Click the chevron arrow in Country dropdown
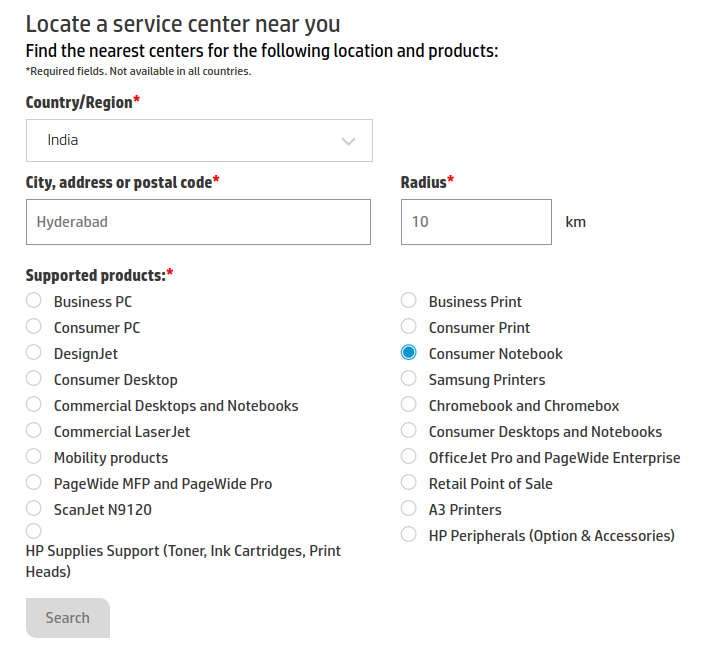This screenshot has width=714, height=648. click(348, 141)
